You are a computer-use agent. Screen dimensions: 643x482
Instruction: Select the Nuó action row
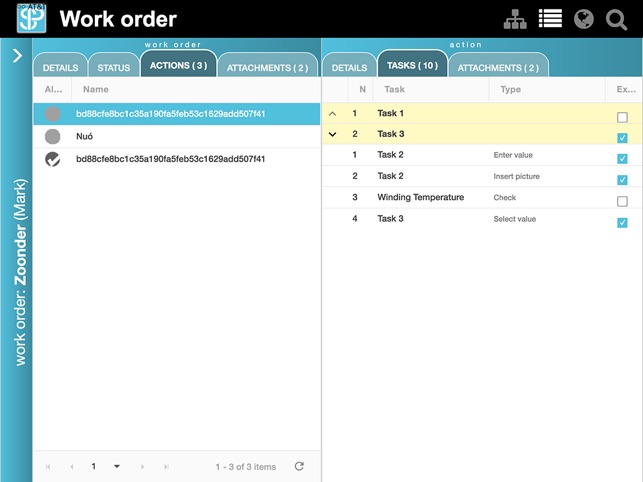177,137
